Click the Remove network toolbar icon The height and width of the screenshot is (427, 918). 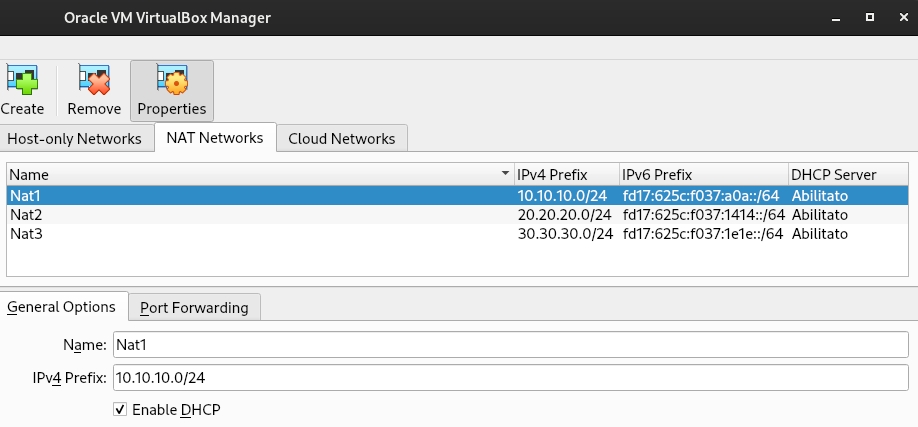pyautogui.click(x=94, y=90)
